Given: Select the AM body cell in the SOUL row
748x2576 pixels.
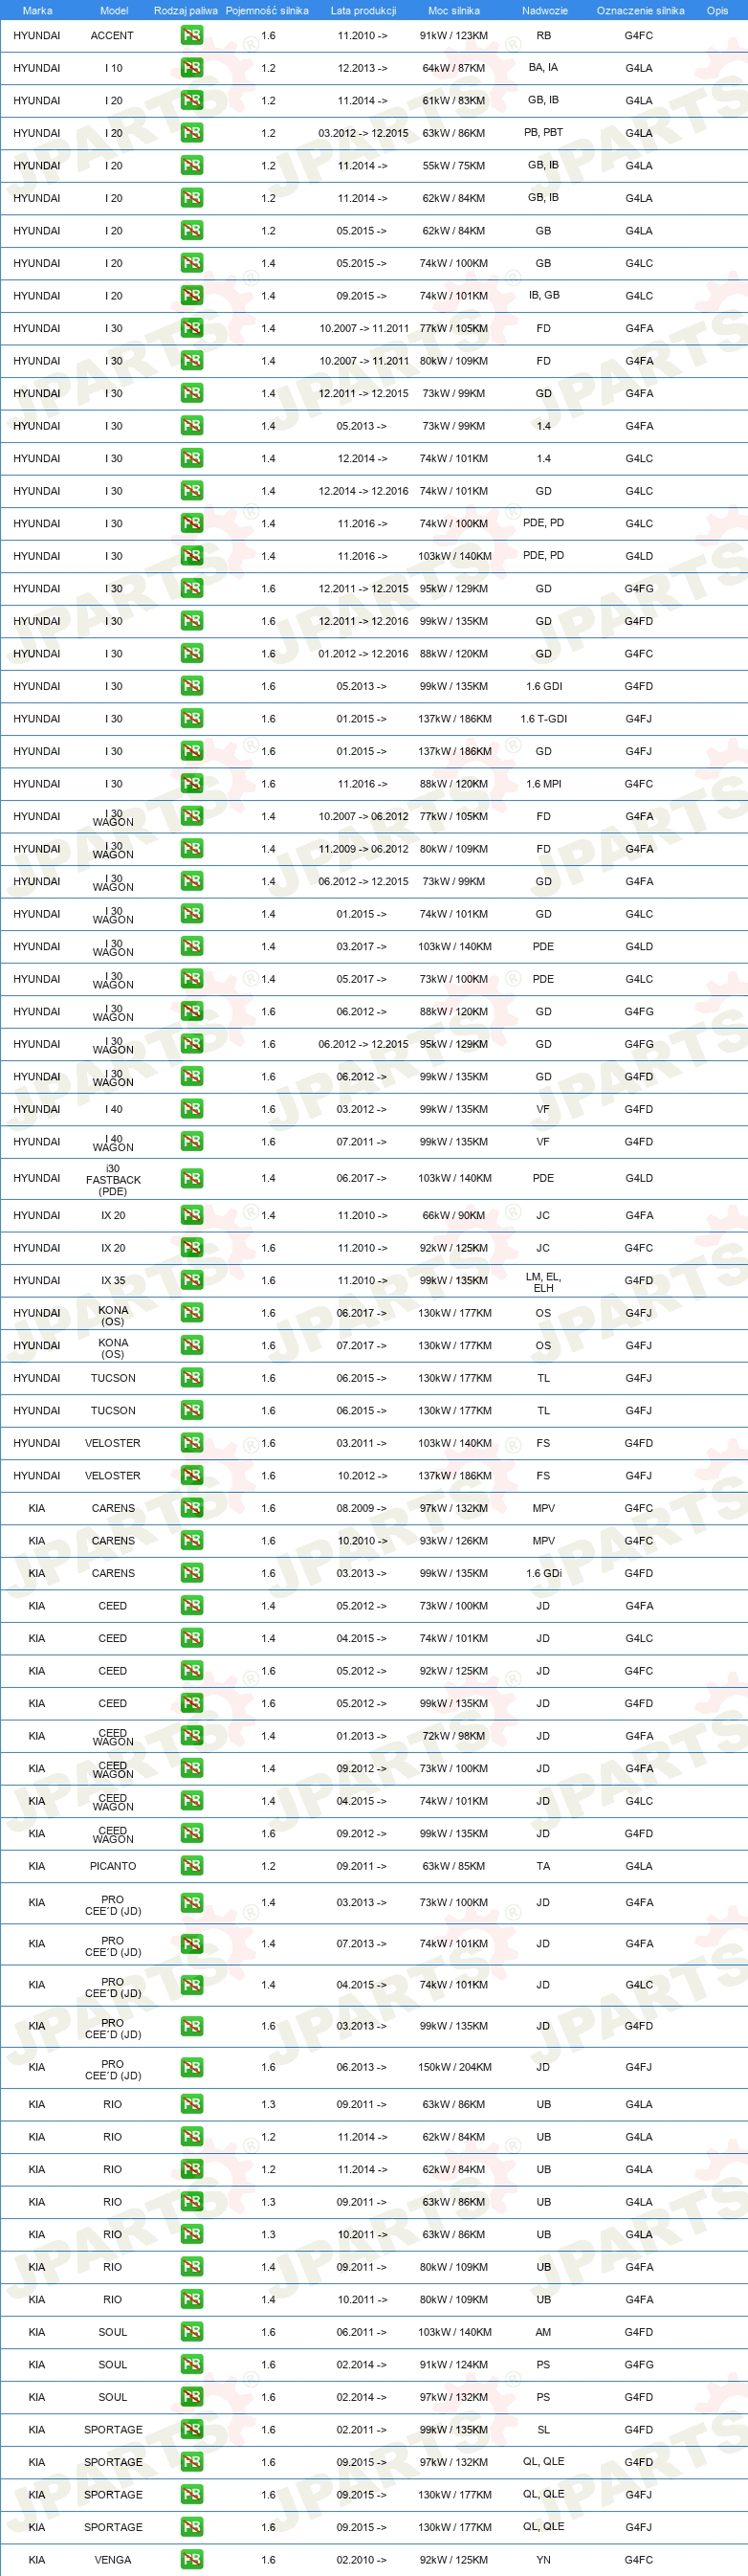Looking at the screenshot, I should pyautogui.click(x=543, y=2332).
